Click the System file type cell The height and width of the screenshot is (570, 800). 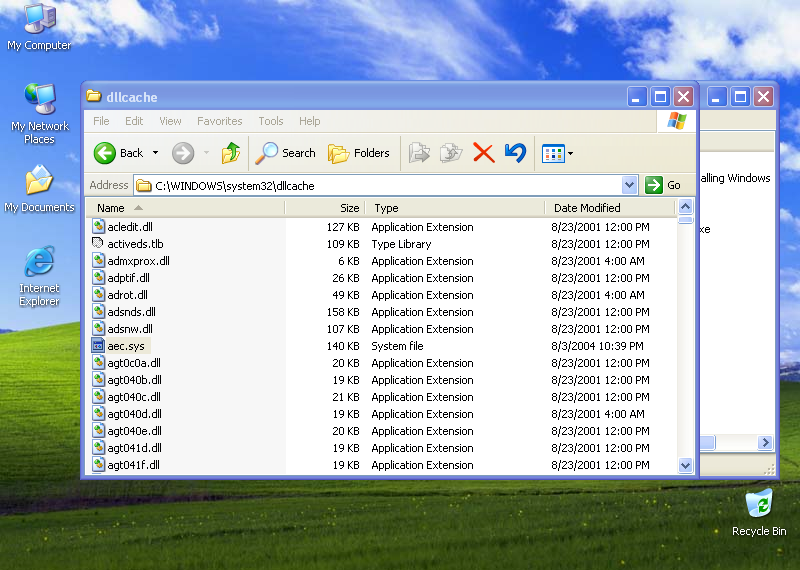[397, 346]
